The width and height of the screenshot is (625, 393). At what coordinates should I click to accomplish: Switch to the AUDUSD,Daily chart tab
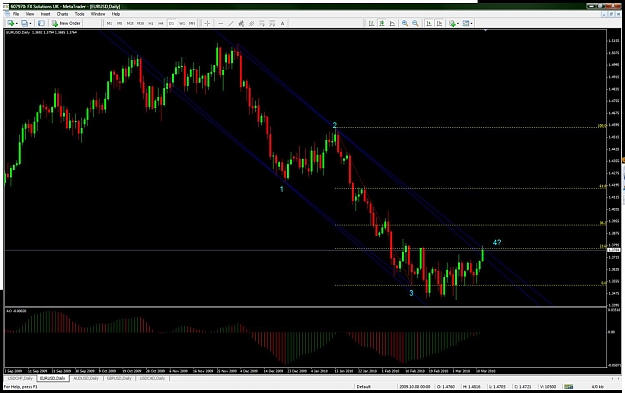point(86,378)
